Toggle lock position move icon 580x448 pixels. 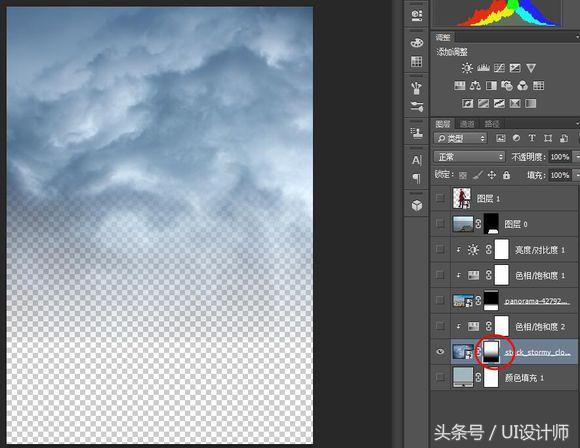(492, 175)
